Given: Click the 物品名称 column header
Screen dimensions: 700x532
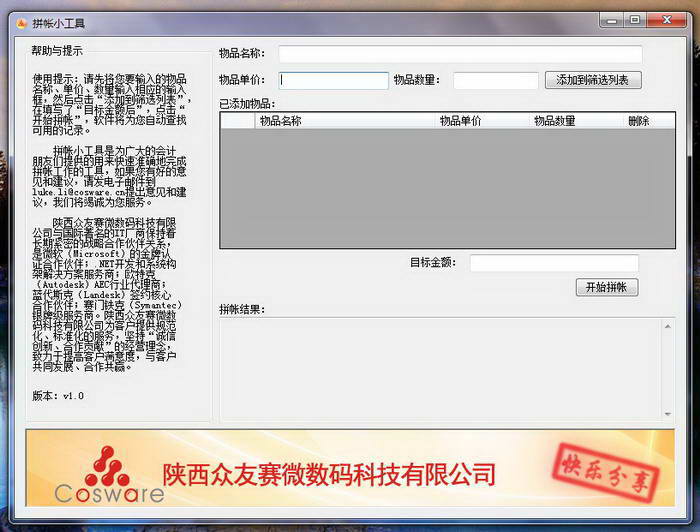Looking at the screenshot, I should point(345,121).
